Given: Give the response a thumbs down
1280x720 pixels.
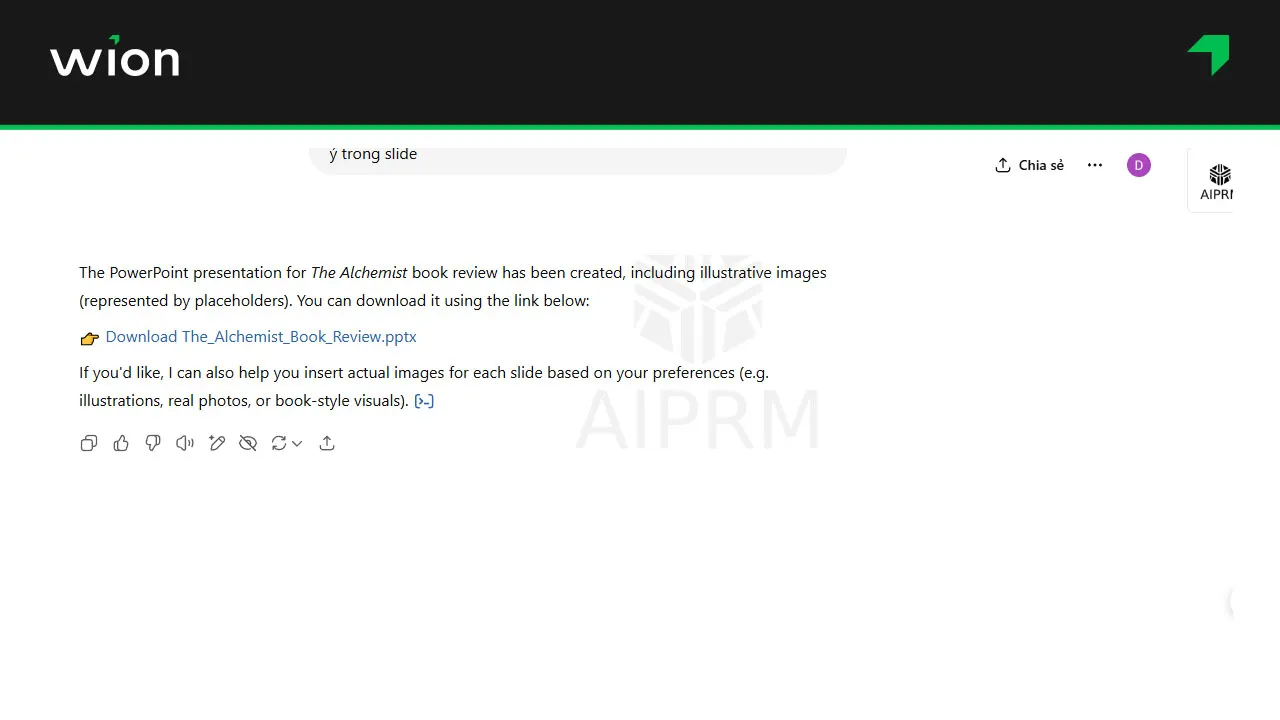Looking at the screenshot, I should [x=153, y=443].
